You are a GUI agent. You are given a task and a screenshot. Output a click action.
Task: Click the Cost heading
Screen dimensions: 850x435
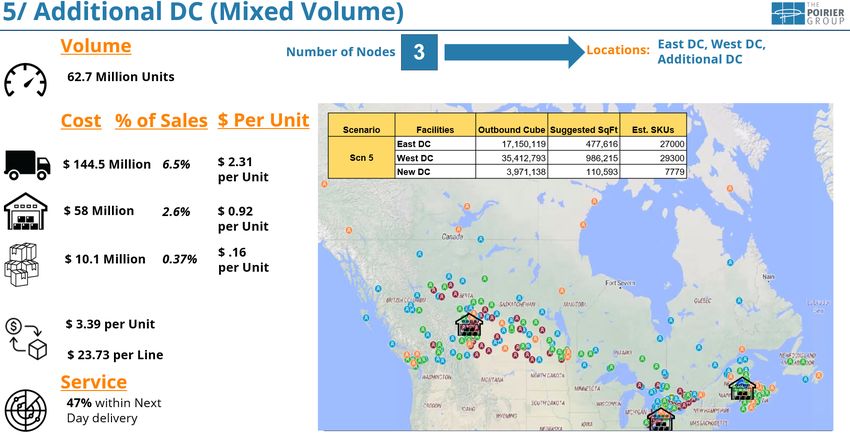81,120
